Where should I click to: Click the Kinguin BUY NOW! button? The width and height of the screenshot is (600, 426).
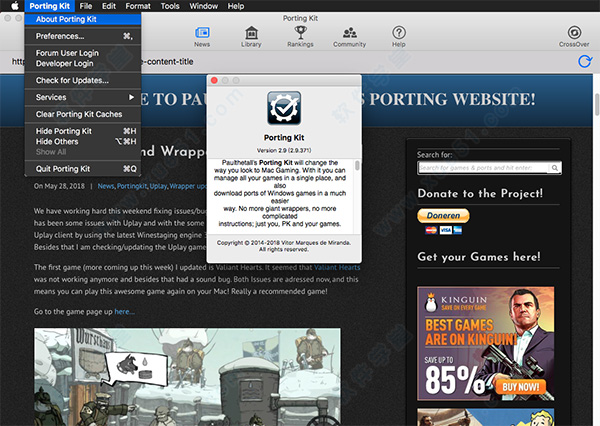click(x=520, y=387)
